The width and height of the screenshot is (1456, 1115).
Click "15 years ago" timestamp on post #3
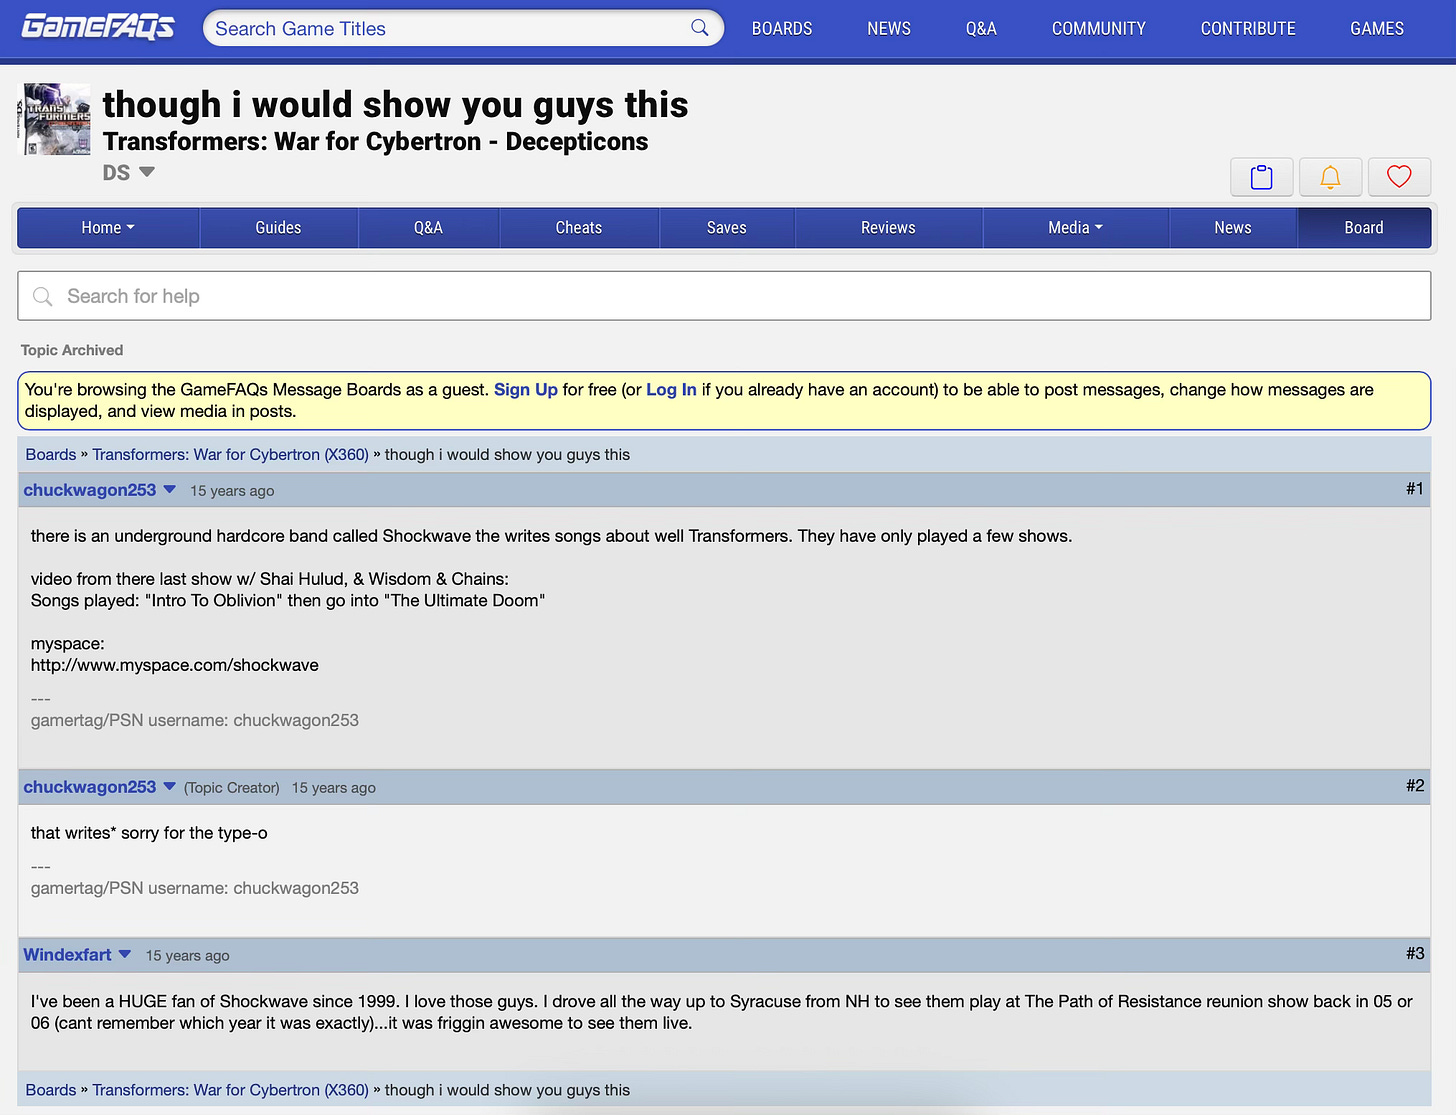click(x=188, y=956)
